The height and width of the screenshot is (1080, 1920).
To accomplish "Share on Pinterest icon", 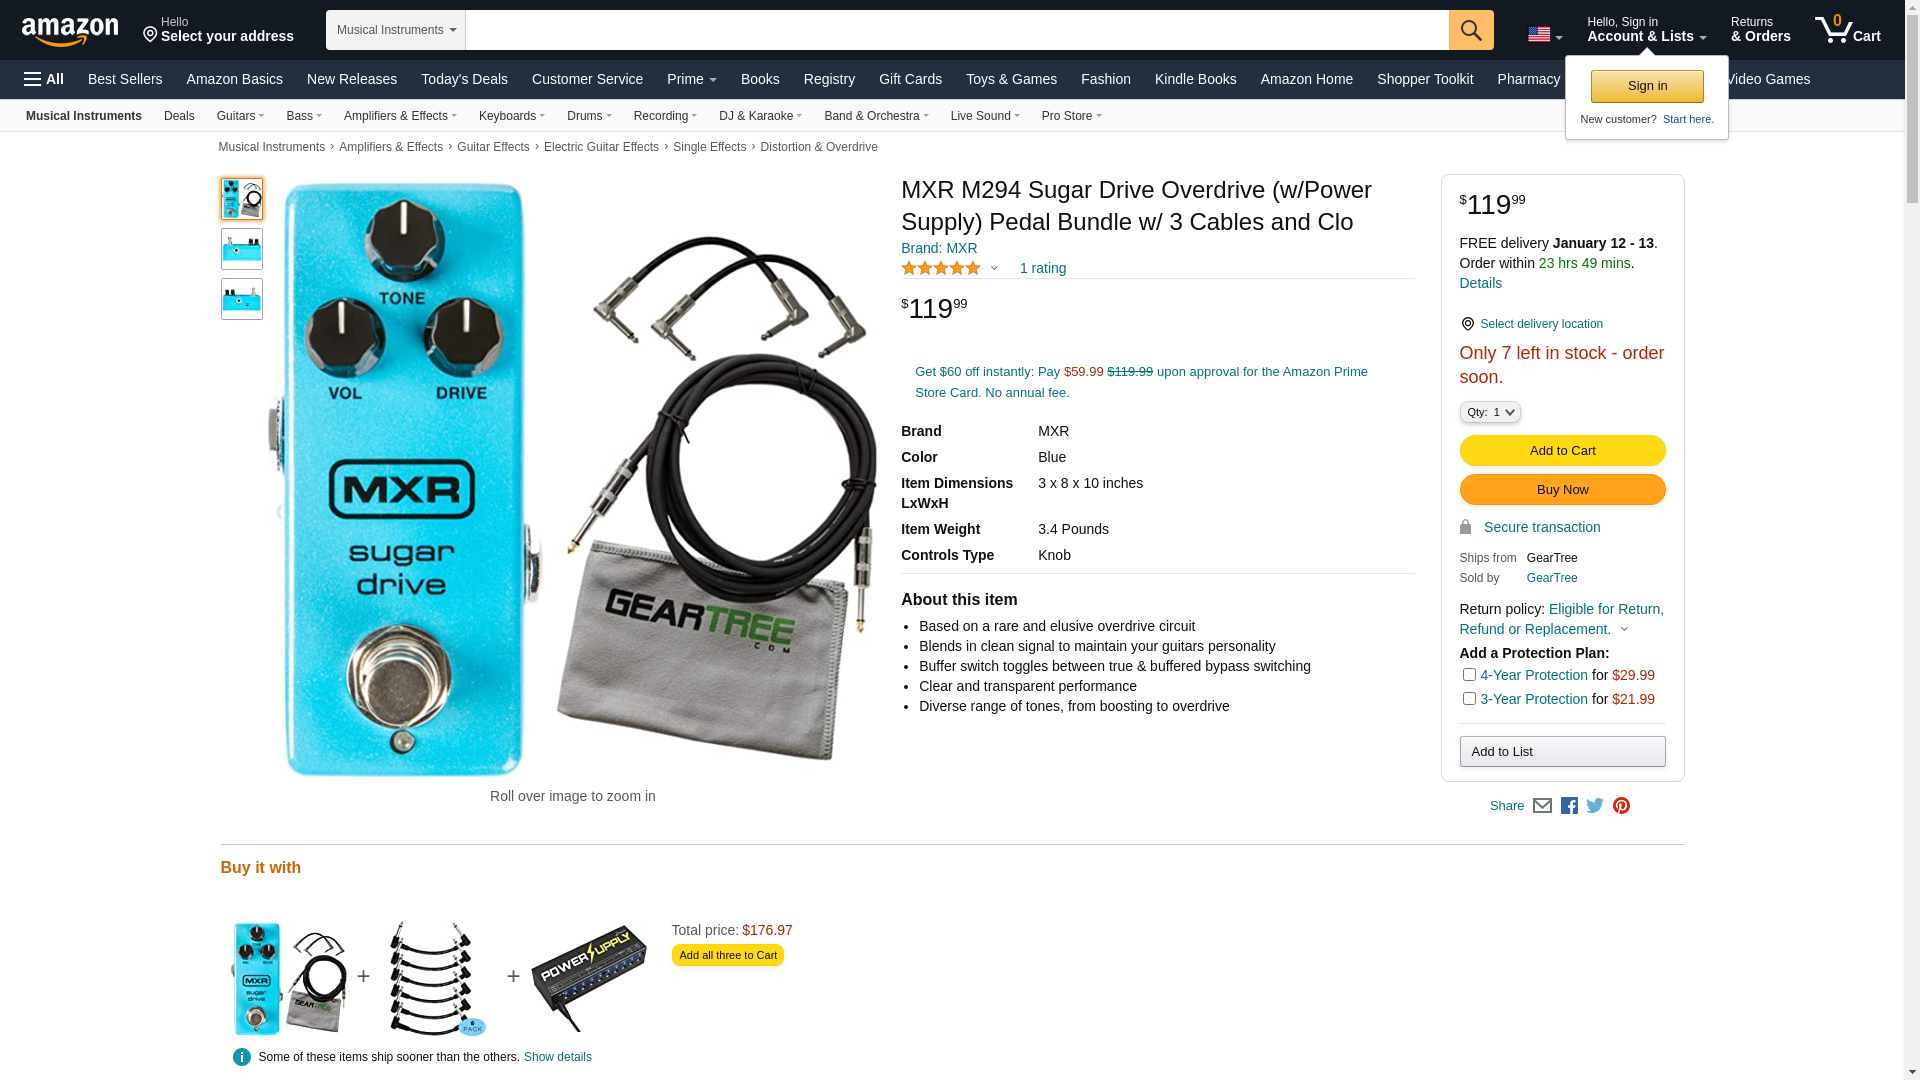I will tap(1621, 806).
